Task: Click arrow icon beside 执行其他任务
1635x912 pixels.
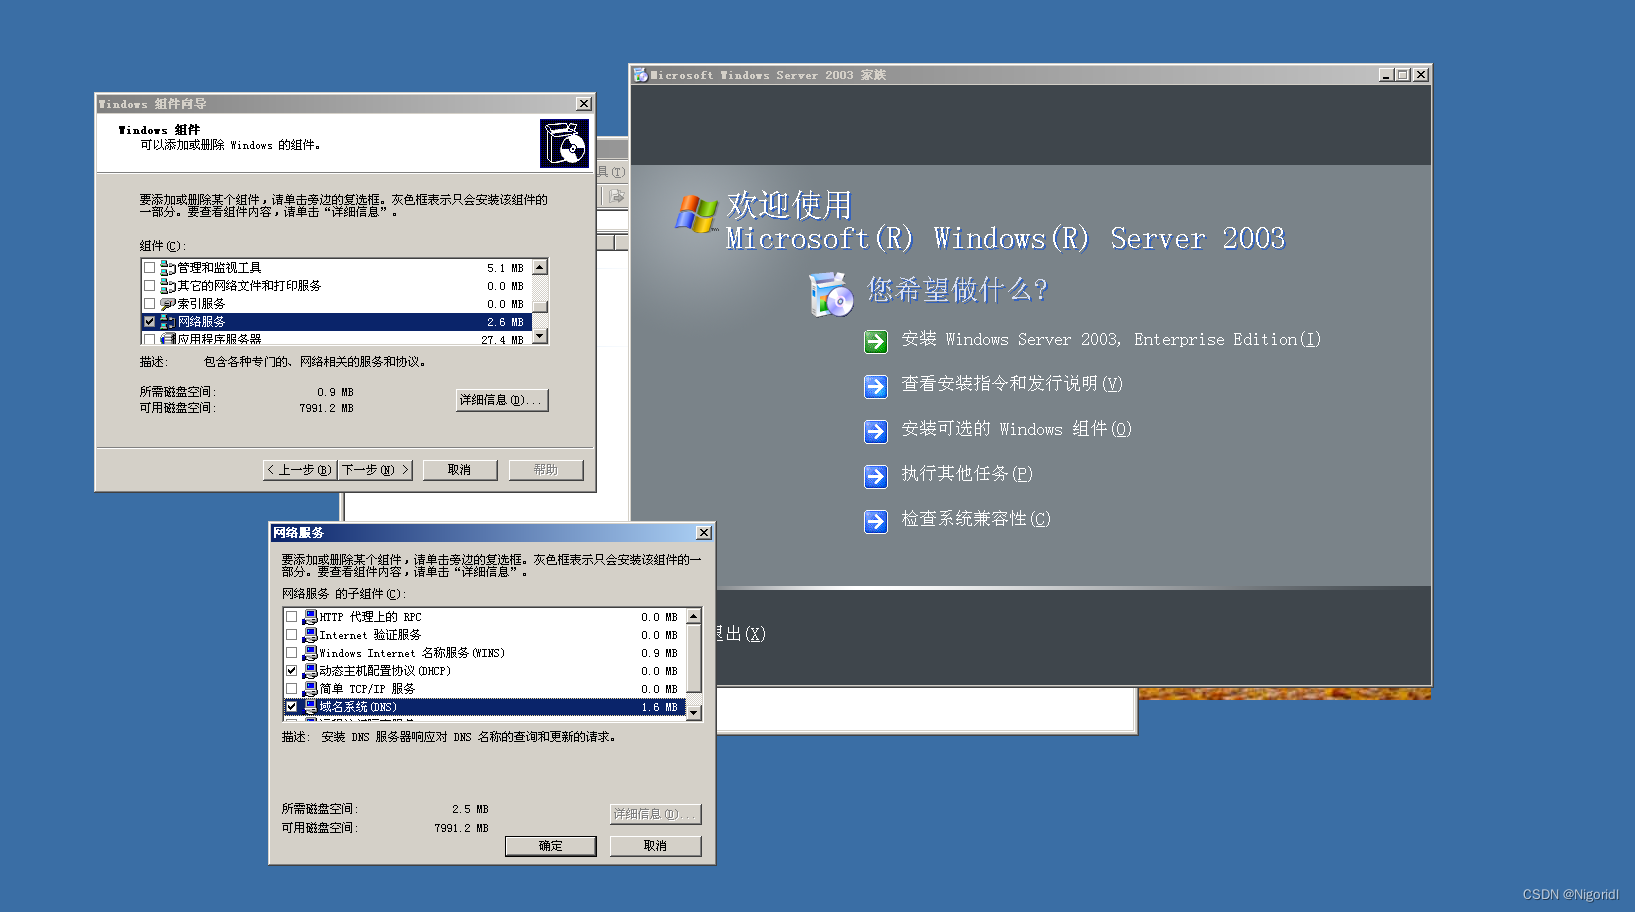Action: point(876,477)
